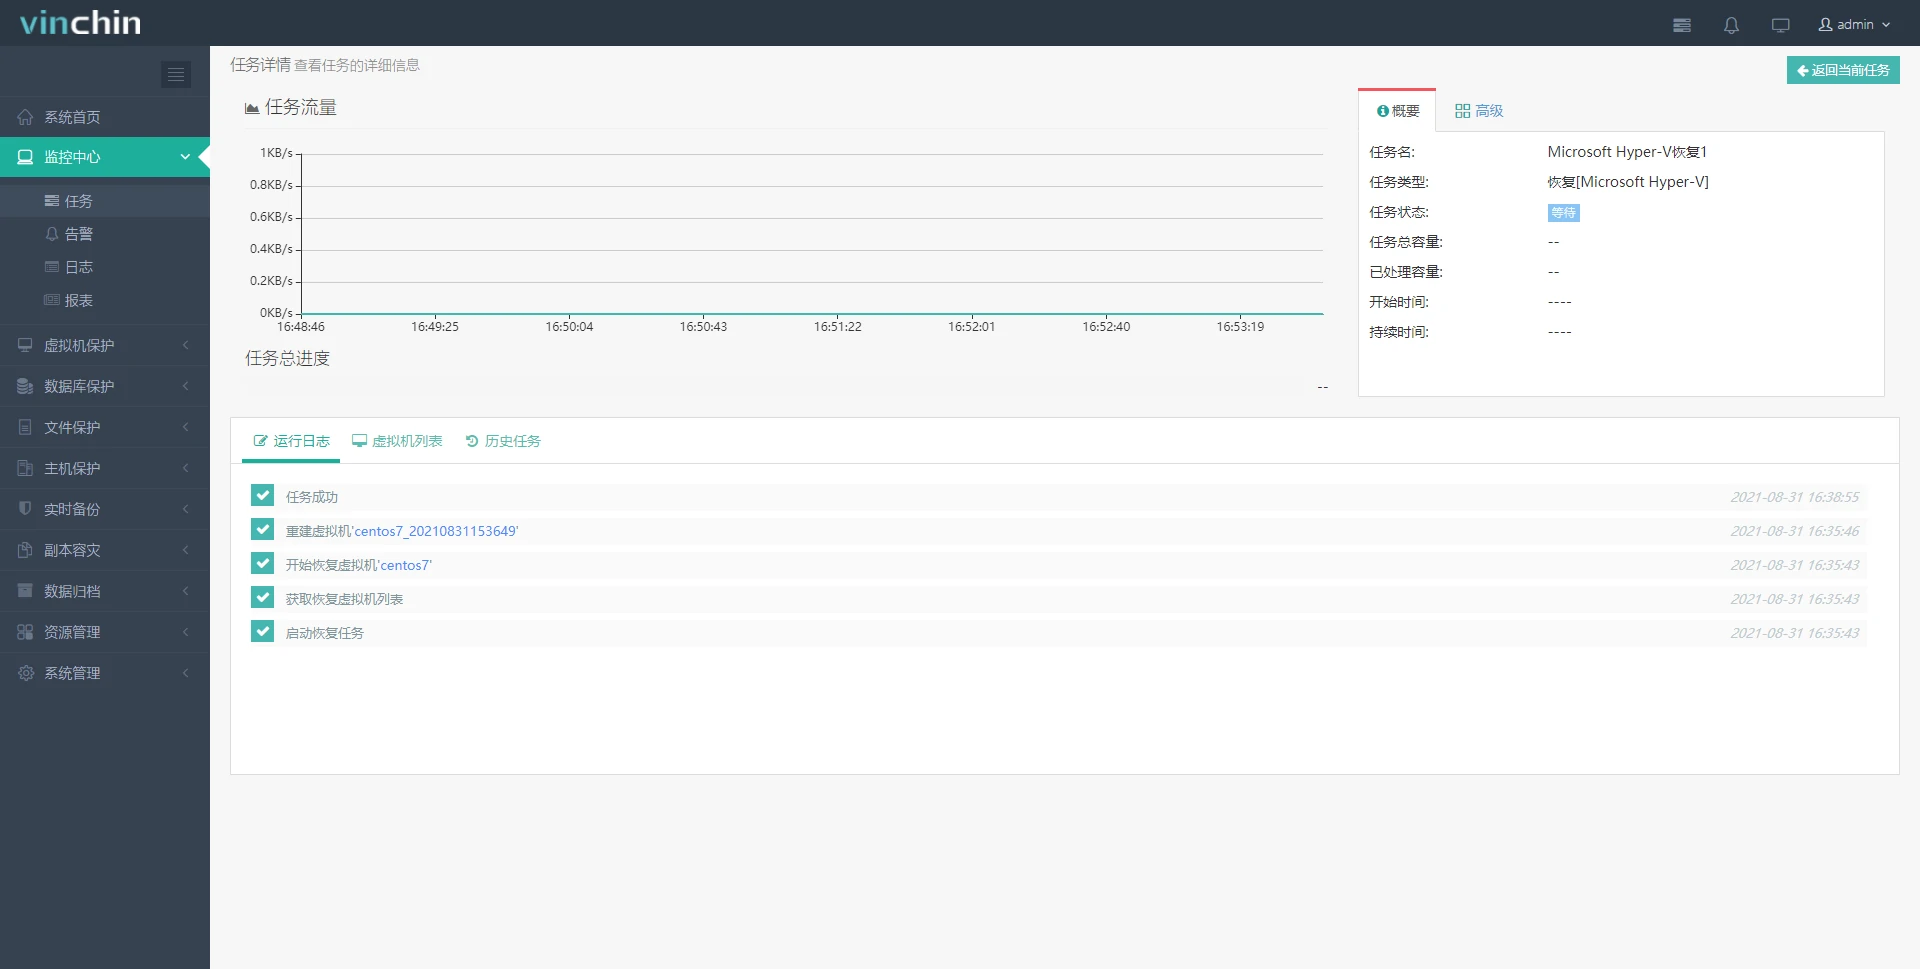
Task: Click the chart icon next to 任务流量
Action: tap(252, 108)
